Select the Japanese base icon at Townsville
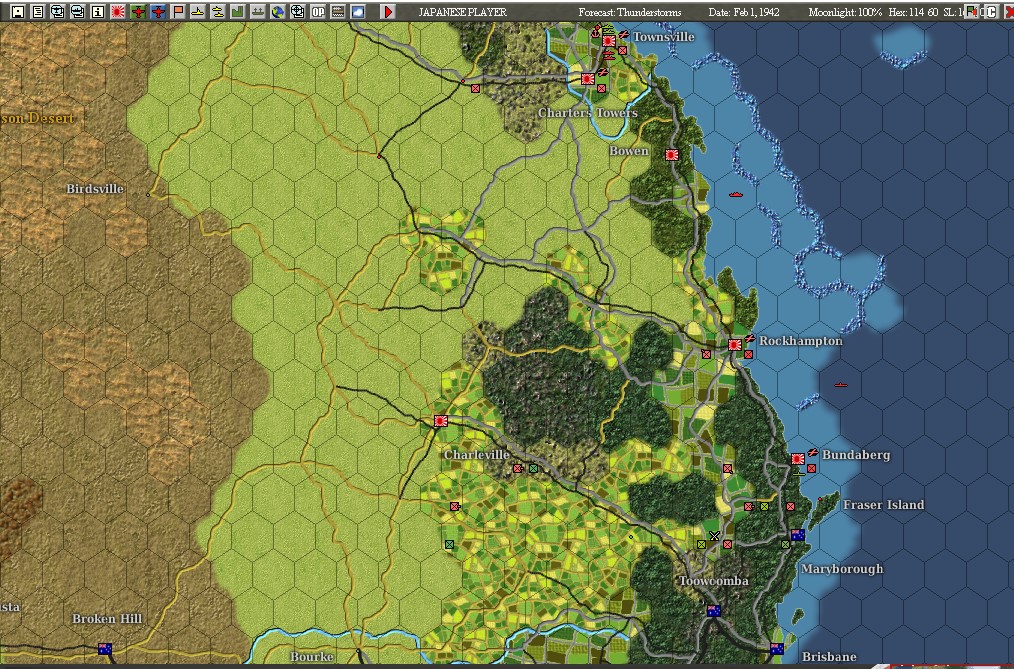The image size is (1014, 669). point(609,41)
